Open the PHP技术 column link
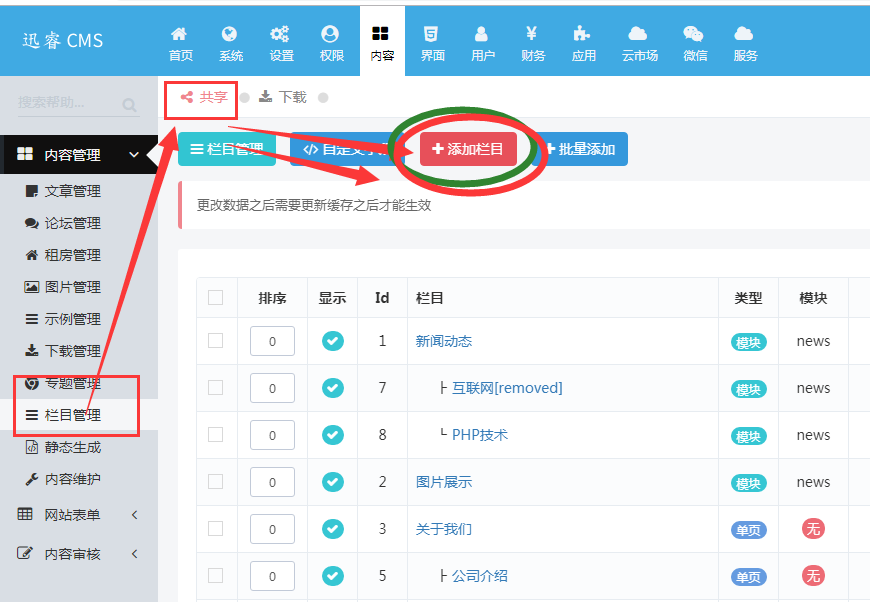The image size is (870, 602). point(480,435)
